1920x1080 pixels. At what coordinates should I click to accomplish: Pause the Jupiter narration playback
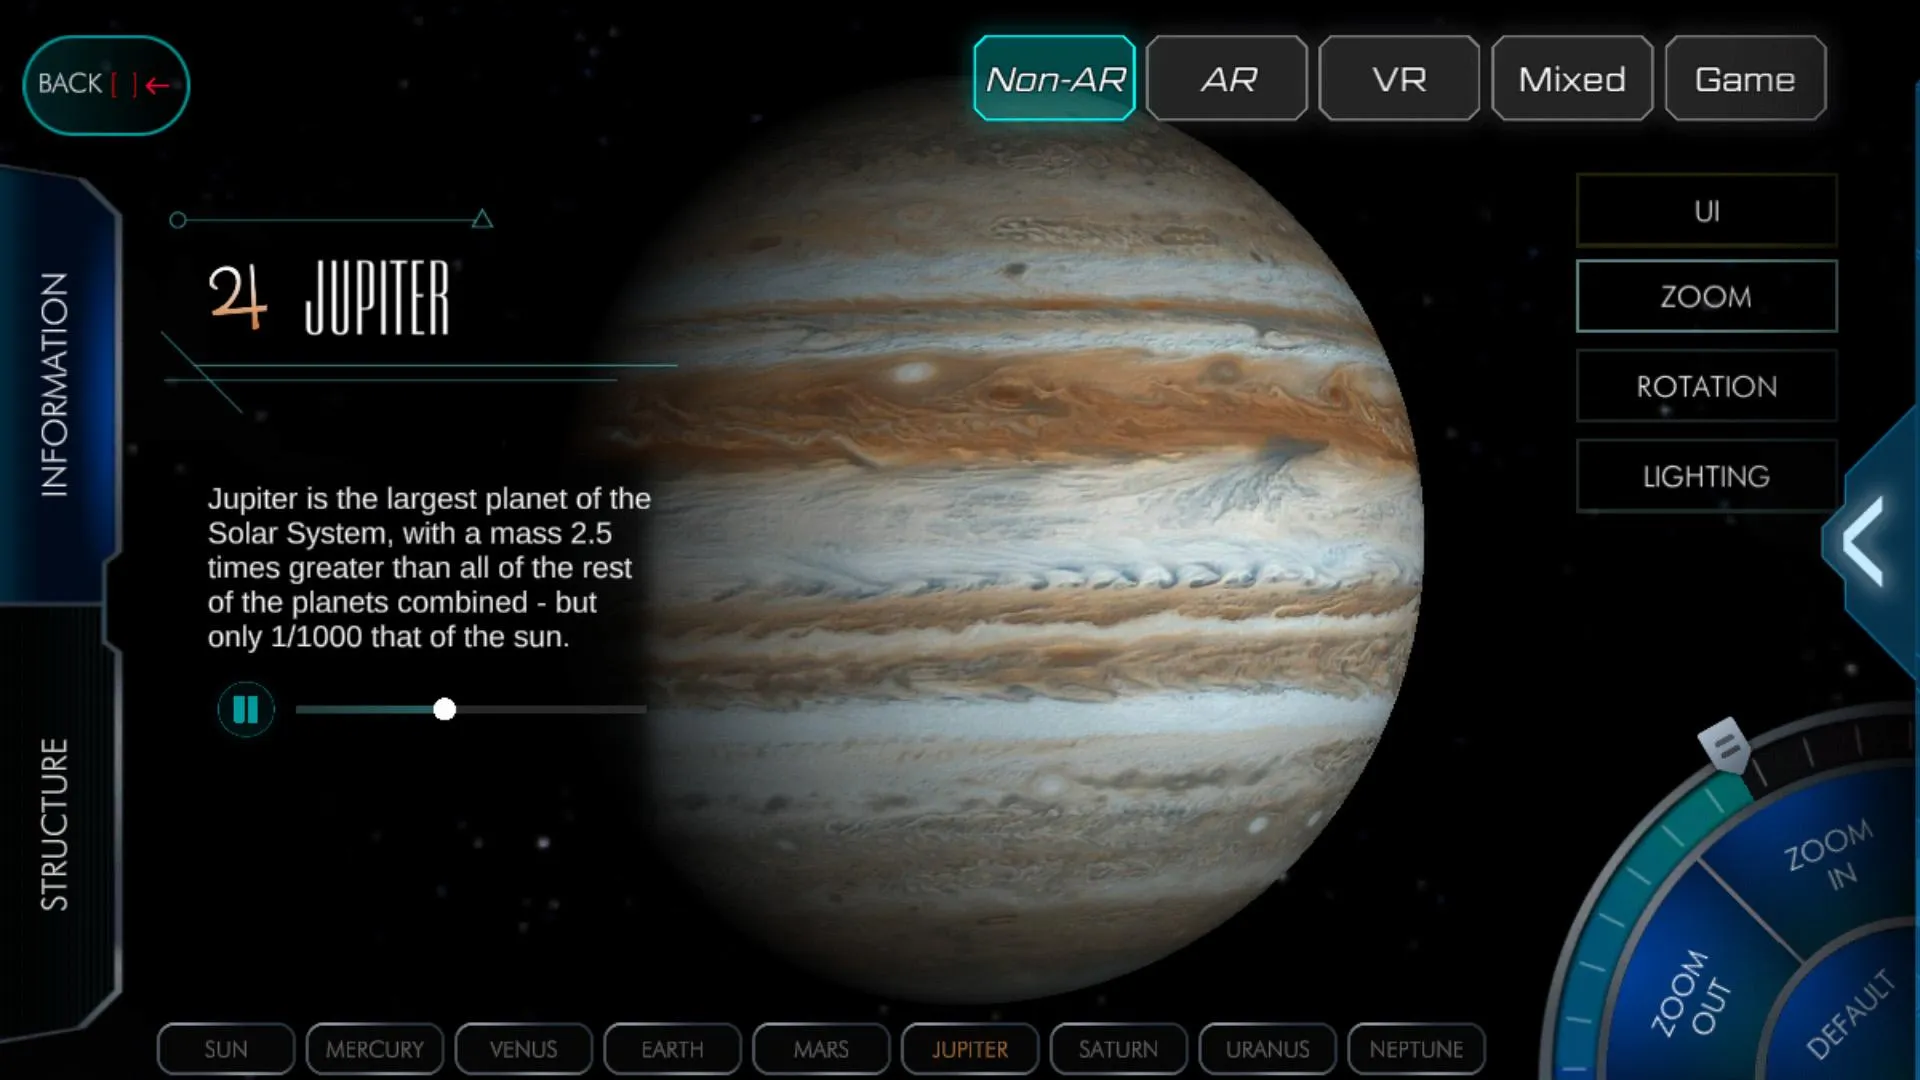tap(243, 709)
